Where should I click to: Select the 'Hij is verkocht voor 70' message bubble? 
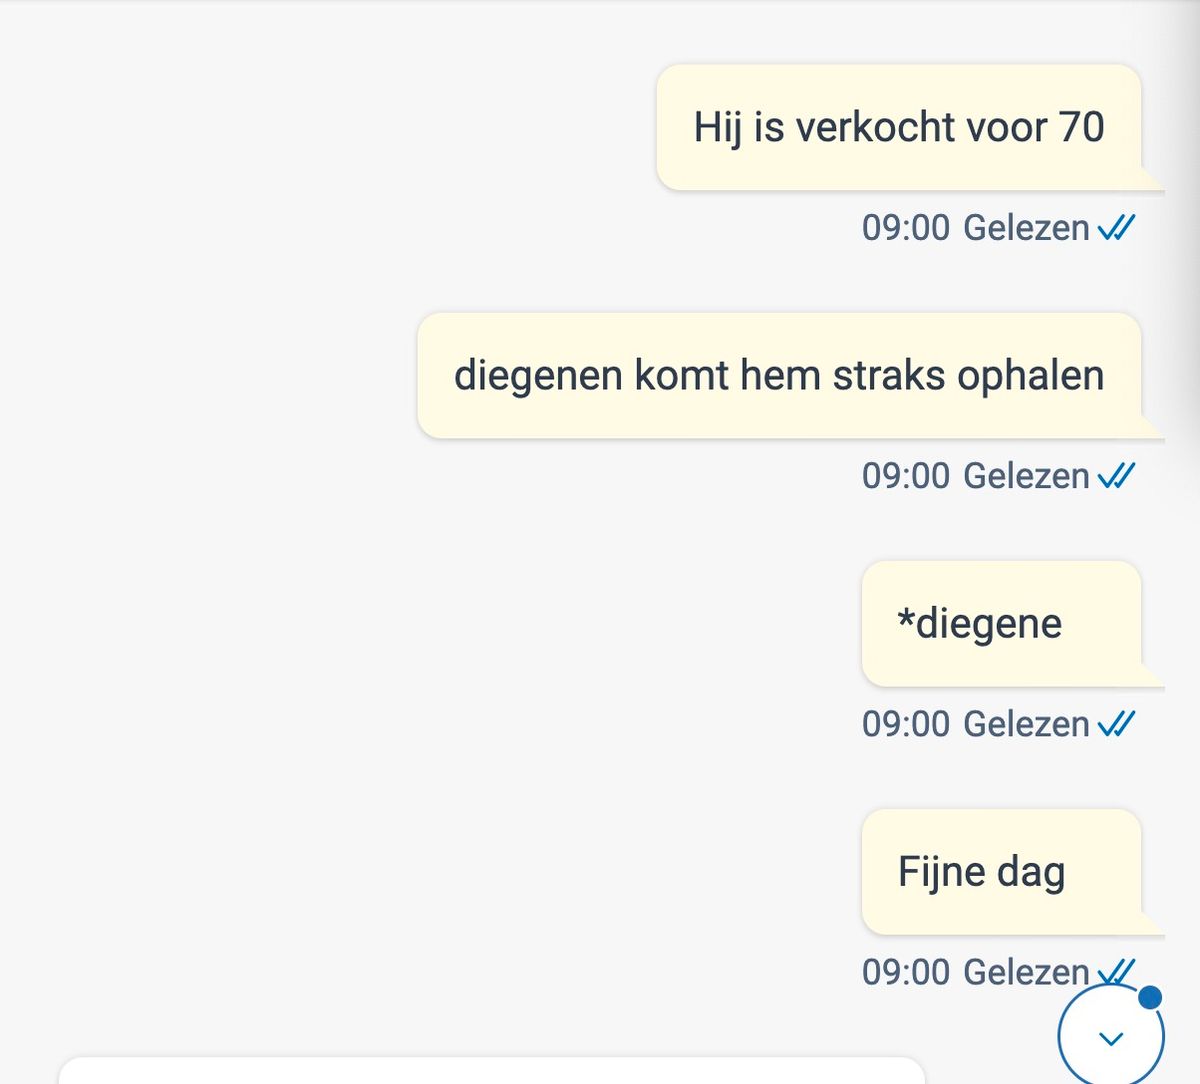coord(899,127)
